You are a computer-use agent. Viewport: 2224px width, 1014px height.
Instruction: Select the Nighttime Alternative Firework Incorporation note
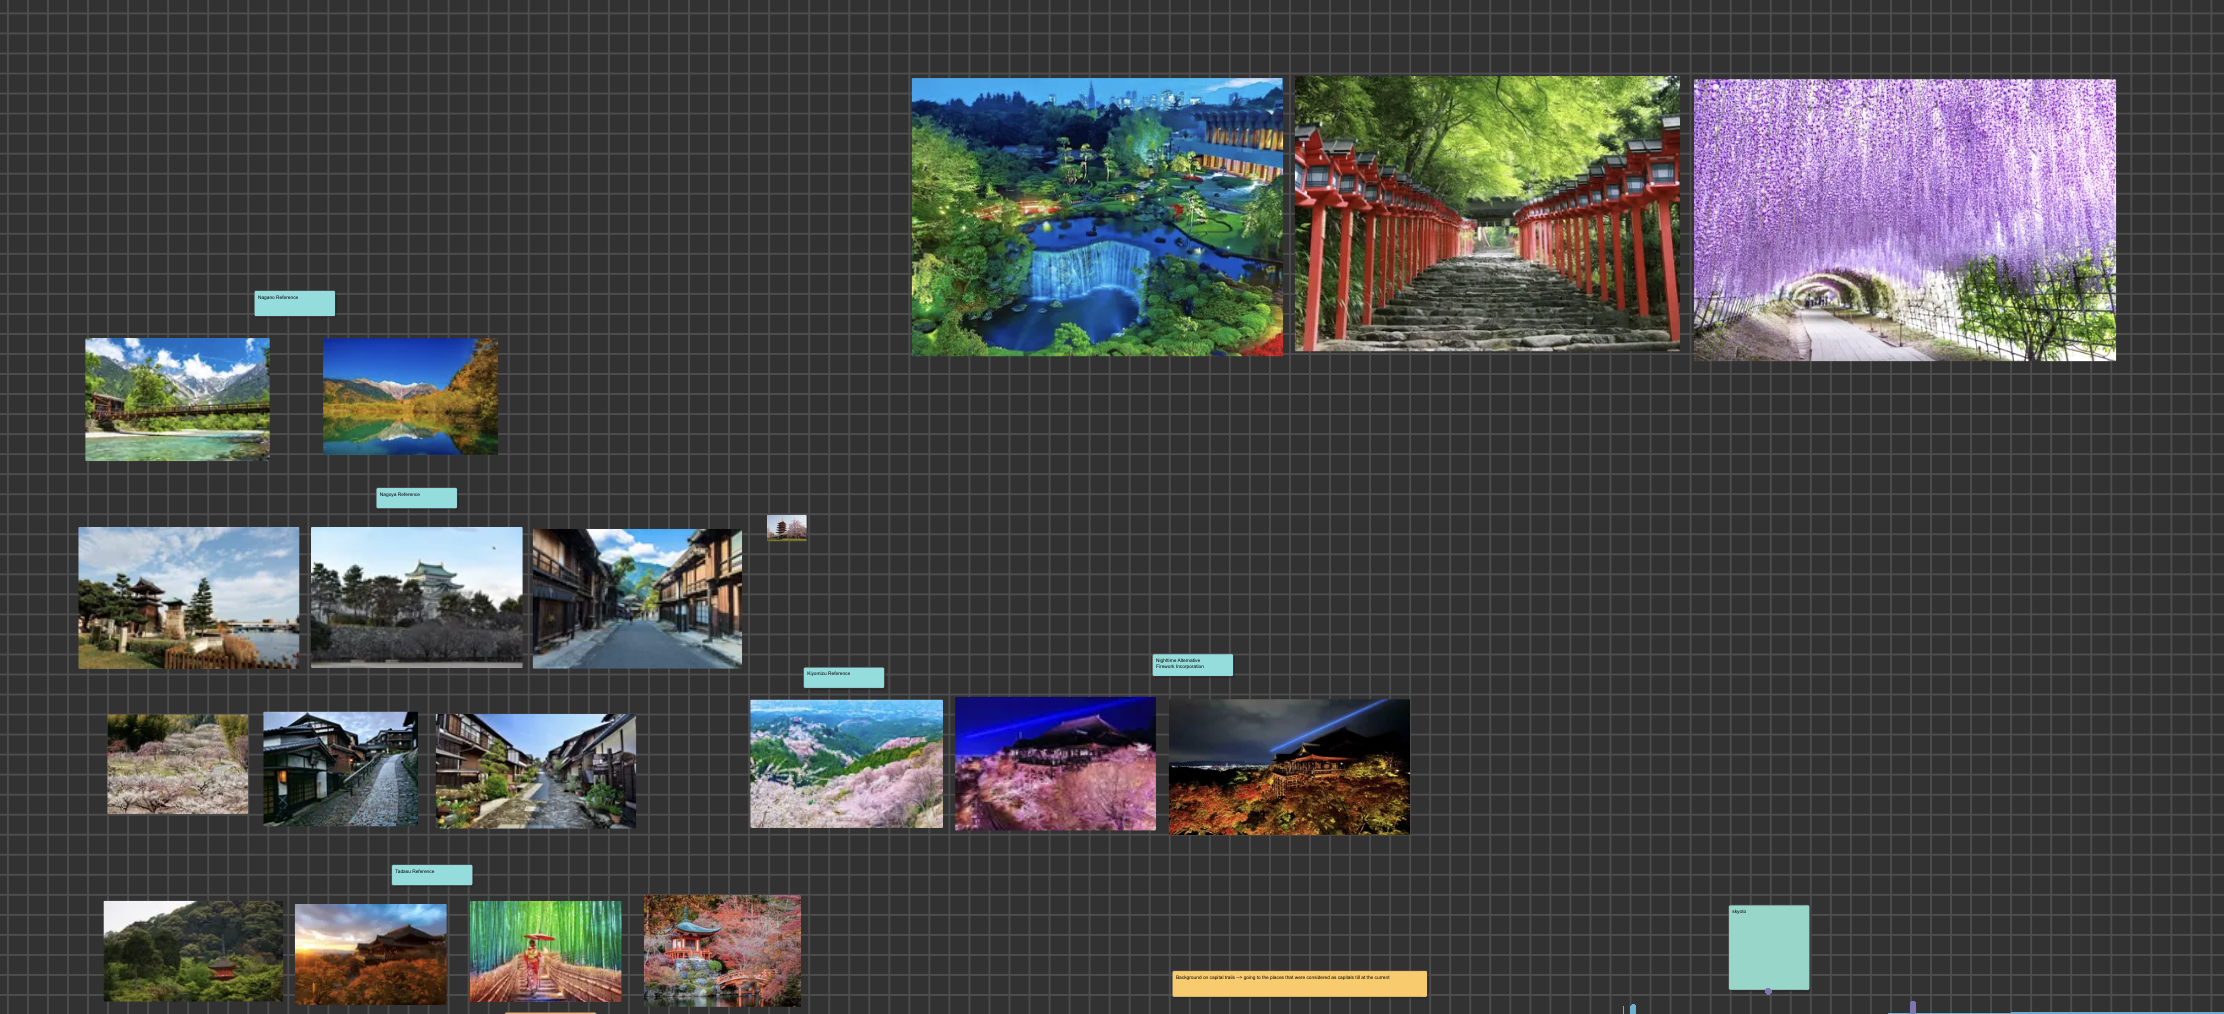coord(1192,665)
